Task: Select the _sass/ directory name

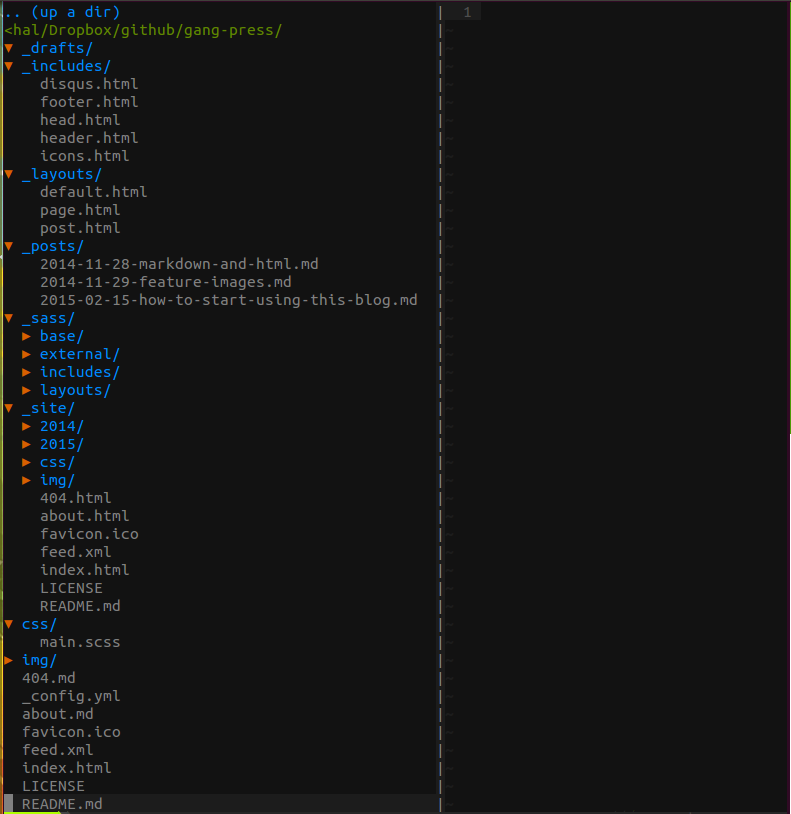Action: pyautogui.click(x=48, y=318)
